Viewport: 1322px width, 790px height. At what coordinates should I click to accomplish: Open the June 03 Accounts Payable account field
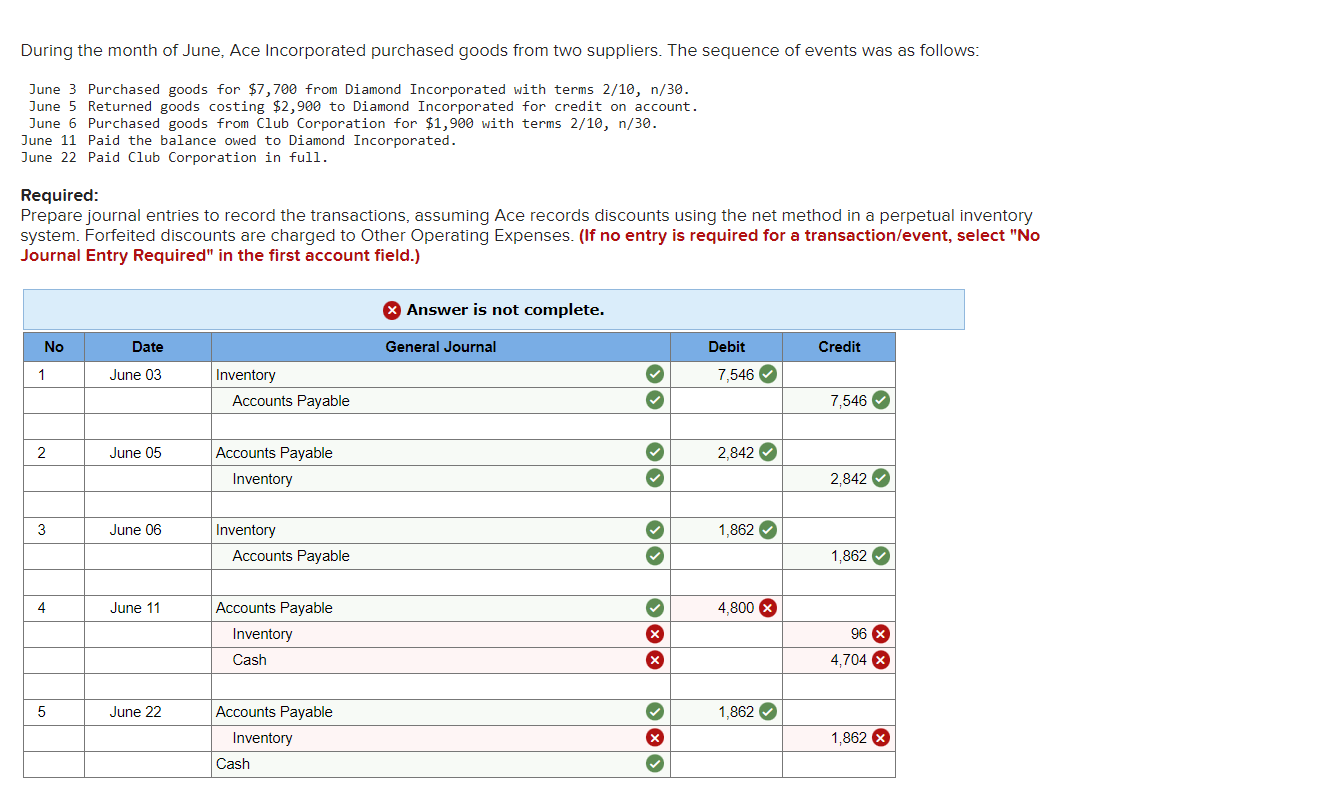click(440, 400)
